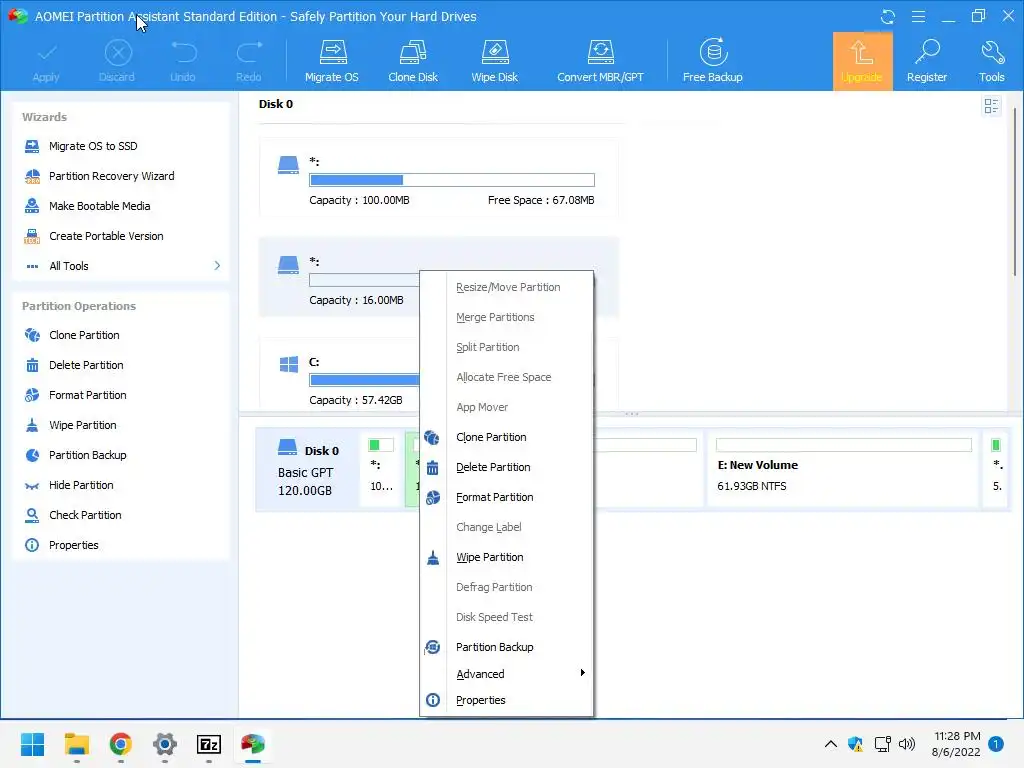The image size is (1024, 768).
Task: Click the orange Upgrade button
Action: [x=862, y=61]
